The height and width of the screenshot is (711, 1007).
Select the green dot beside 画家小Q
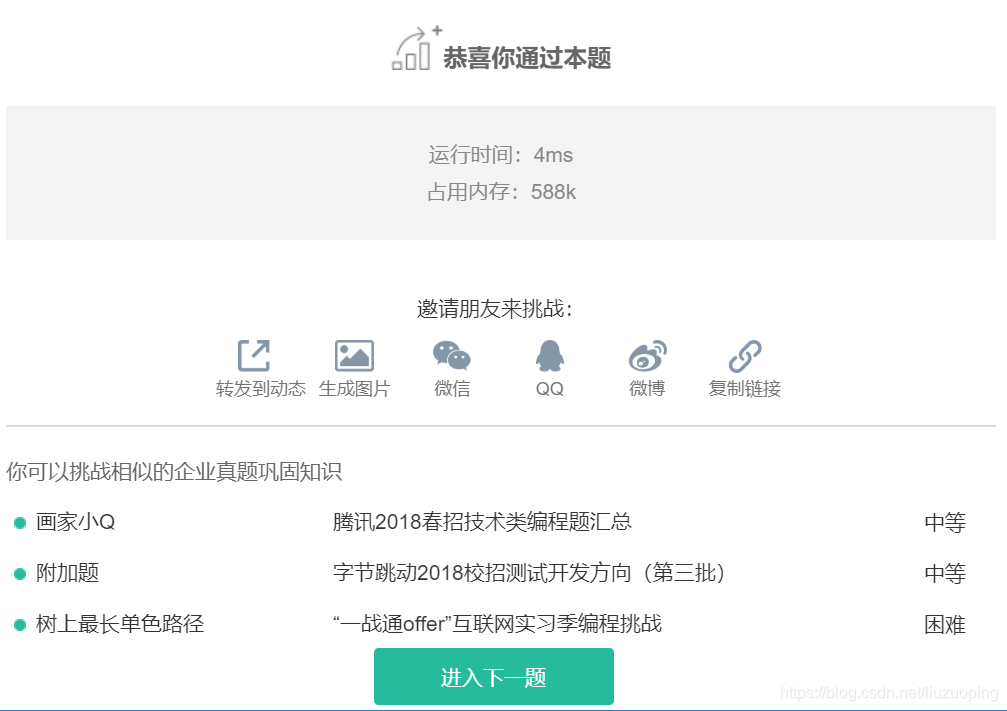coord(20,523)
